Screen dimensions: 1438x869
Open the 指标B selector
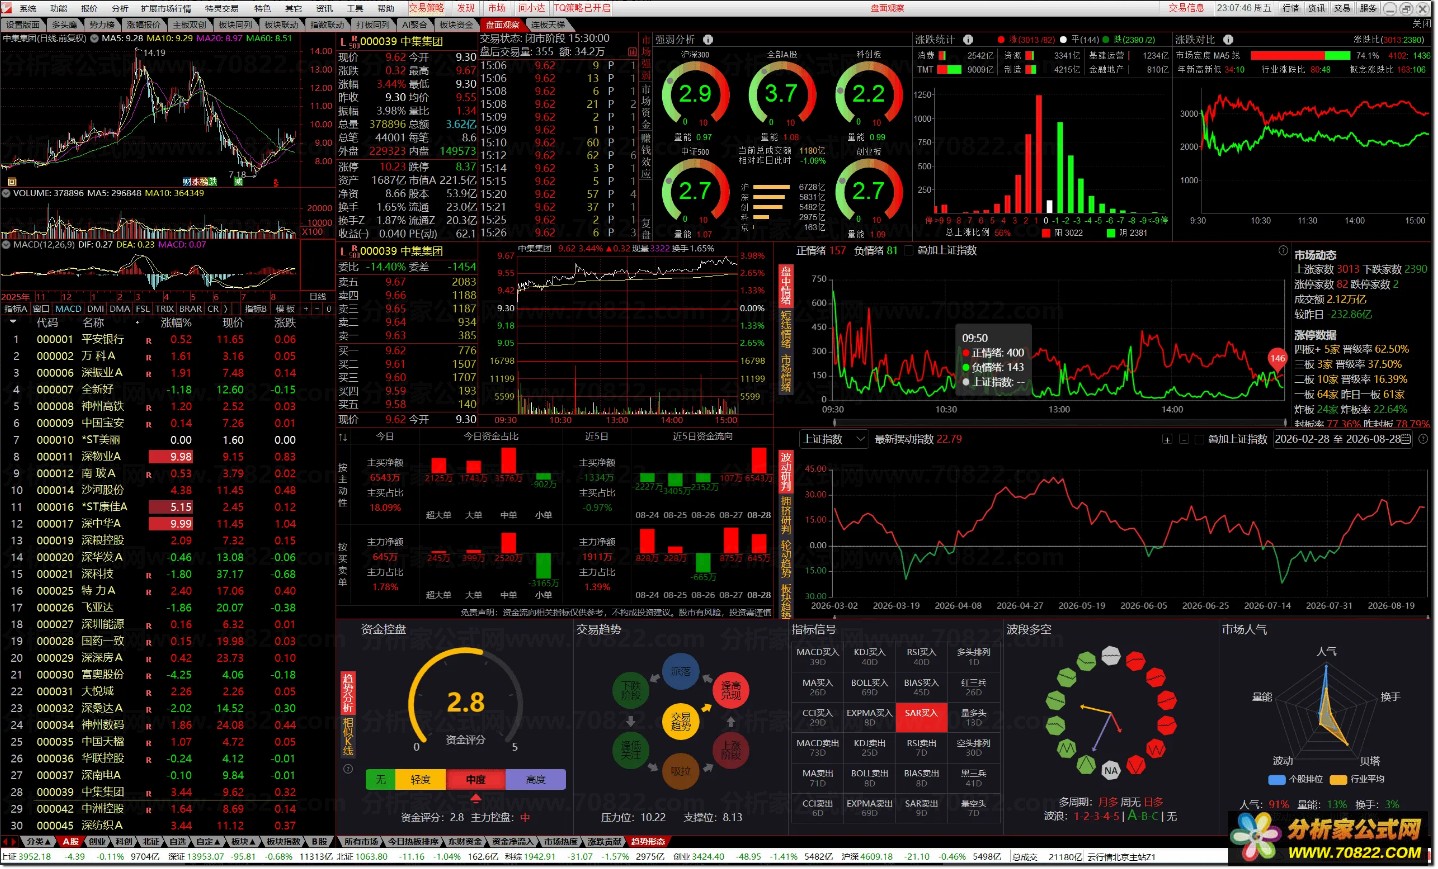point(256,310)
